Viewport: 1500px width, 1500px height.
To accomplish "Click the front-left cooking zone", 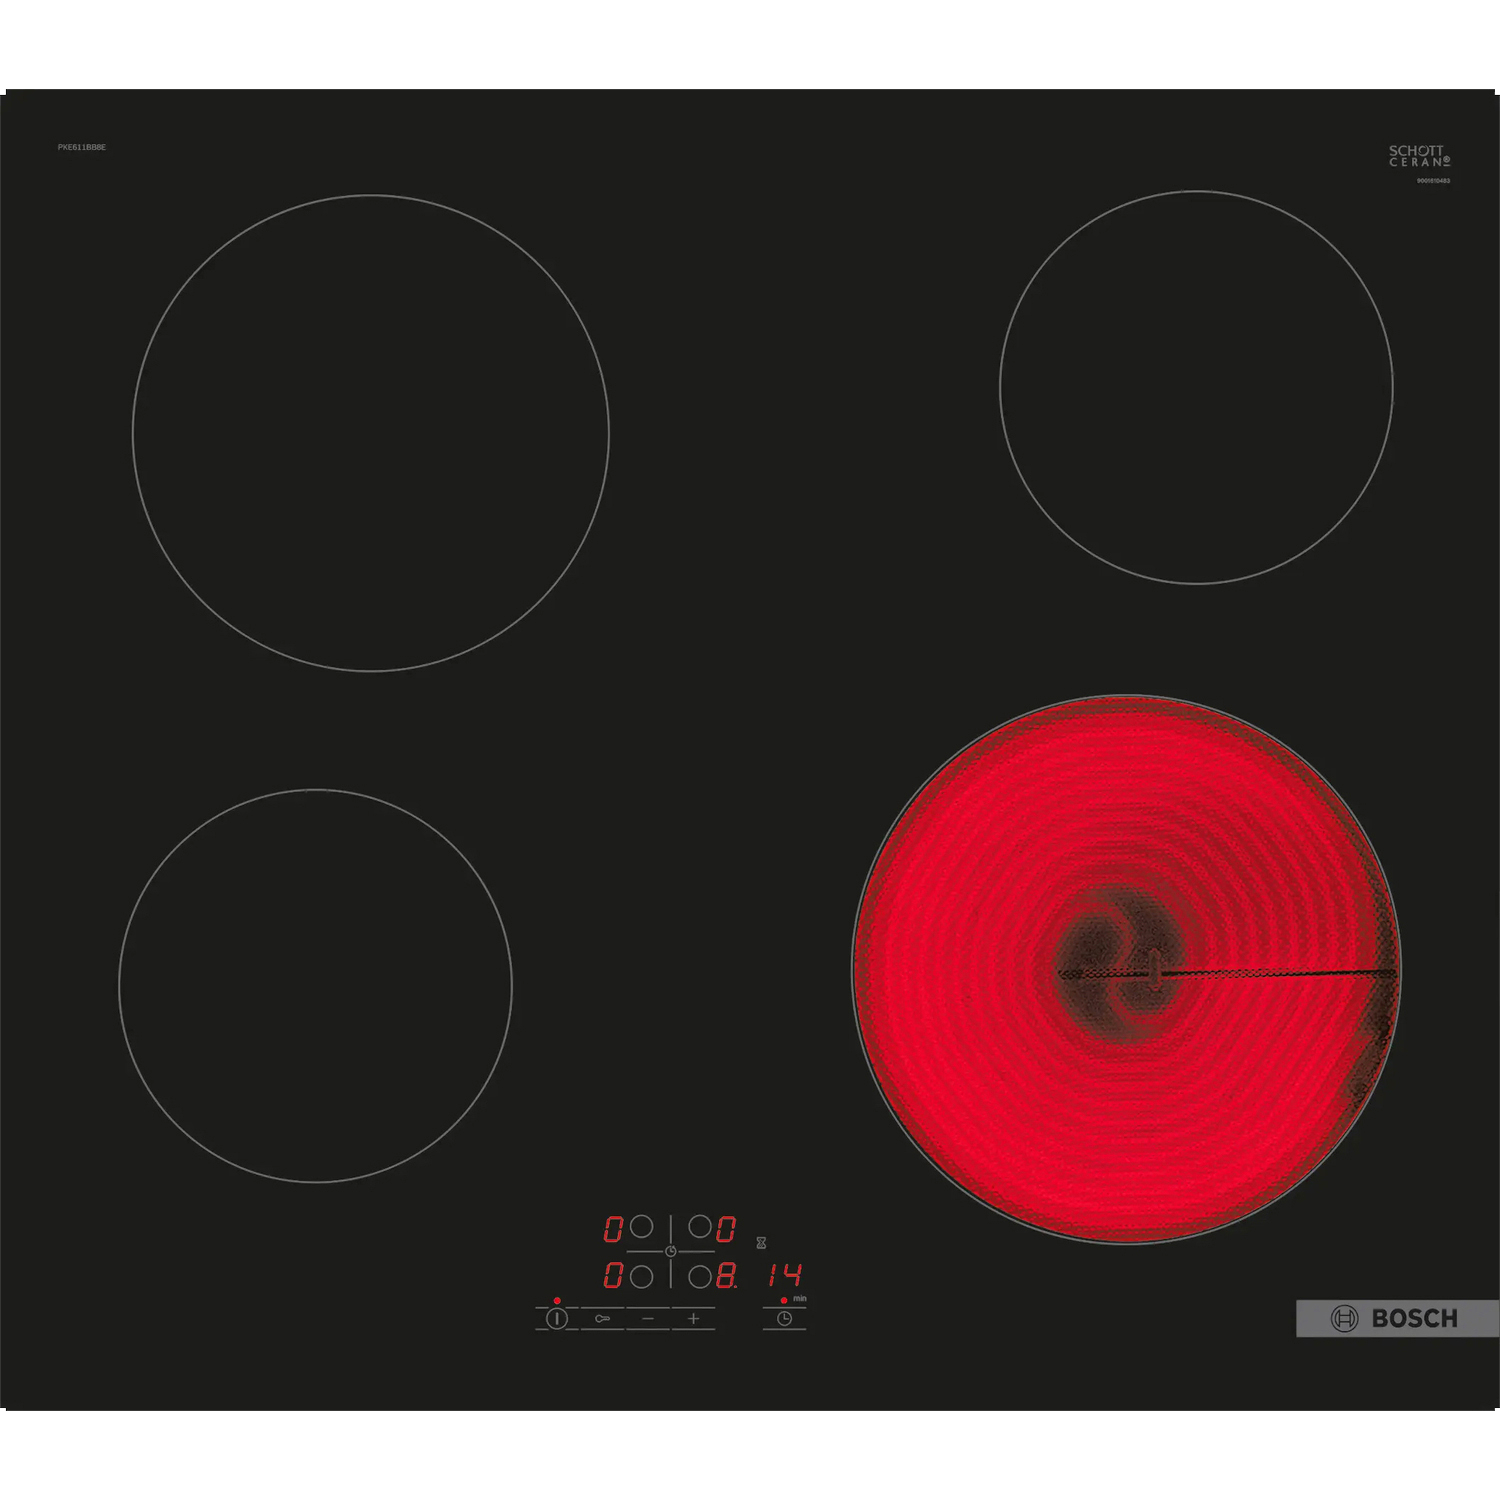I will coord(315,986).
